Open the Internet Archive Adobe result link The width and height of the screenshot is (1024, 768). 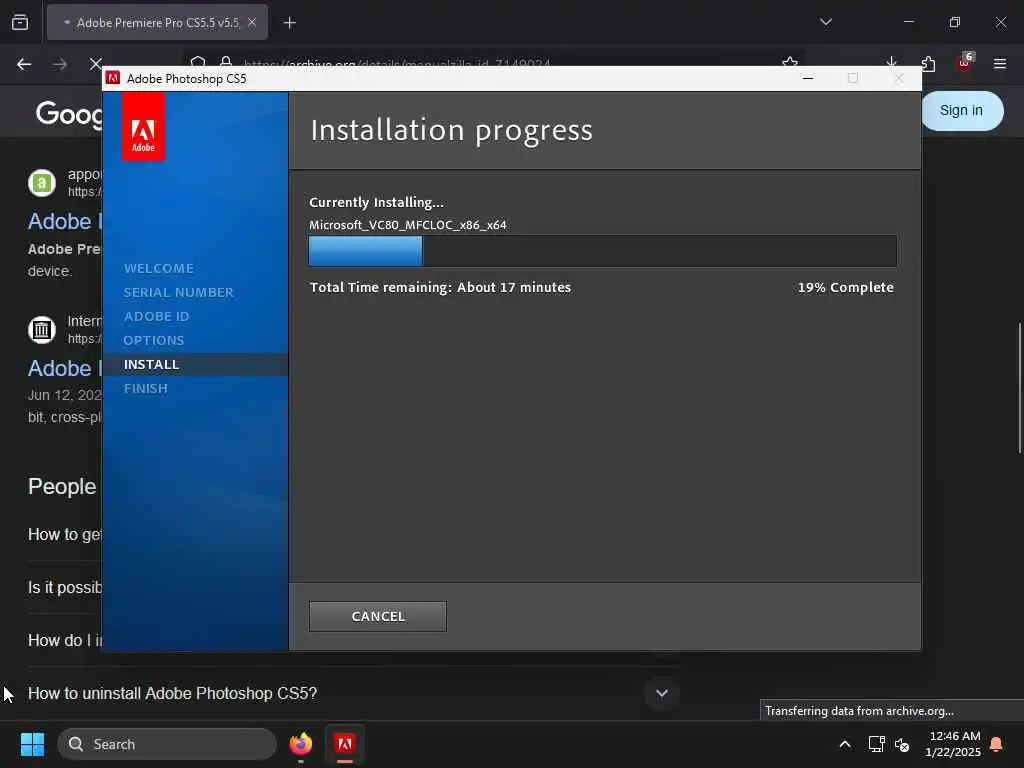(65, 368)
